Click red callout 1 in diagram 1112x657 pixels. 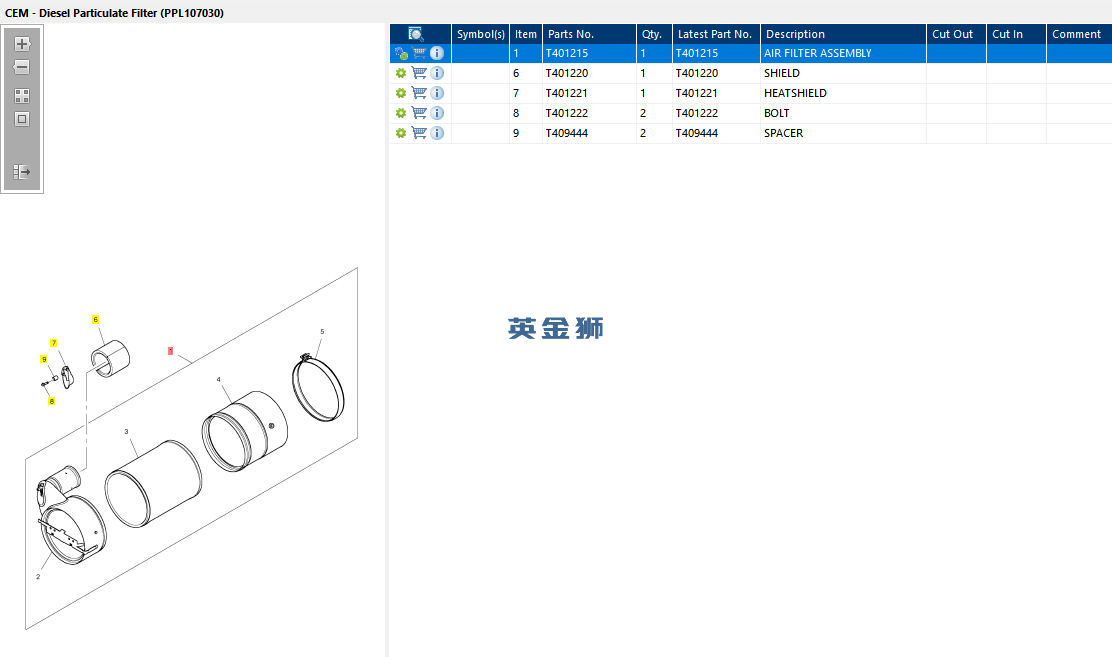(170, 351)
